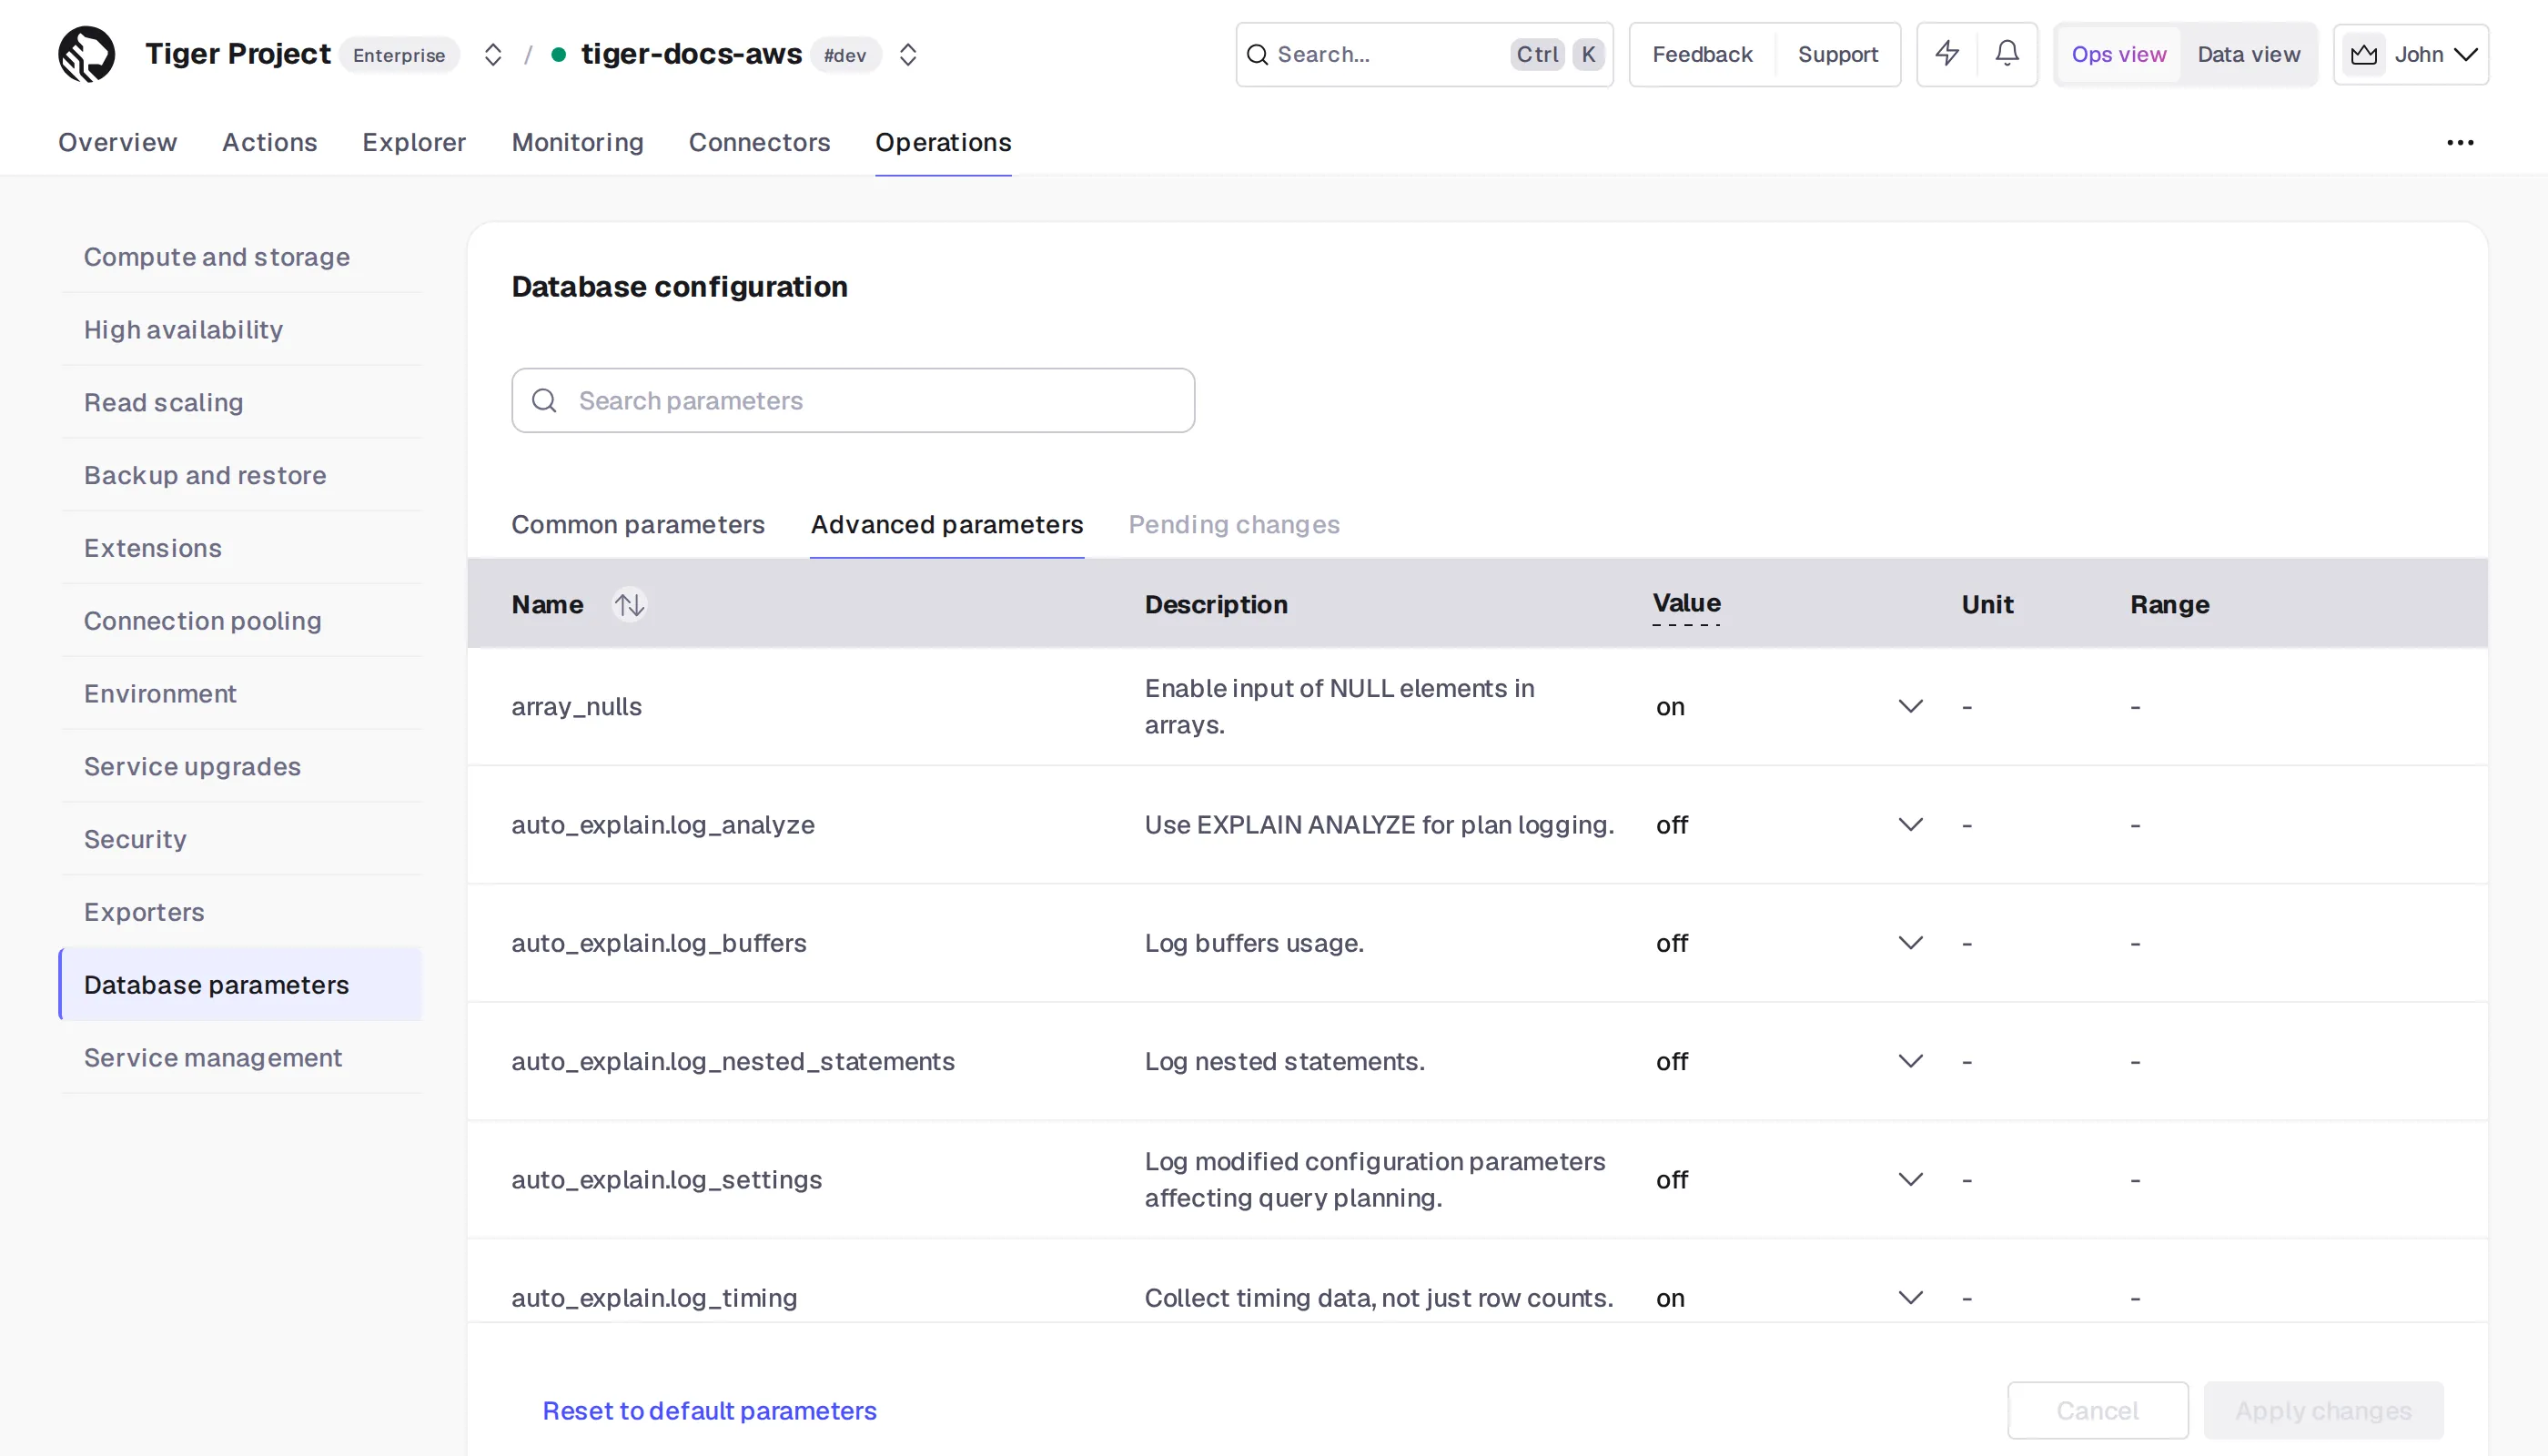This screenshot has width=2548, height=1456.
Task: Focus the top Search field
Action: point(1424,54)
